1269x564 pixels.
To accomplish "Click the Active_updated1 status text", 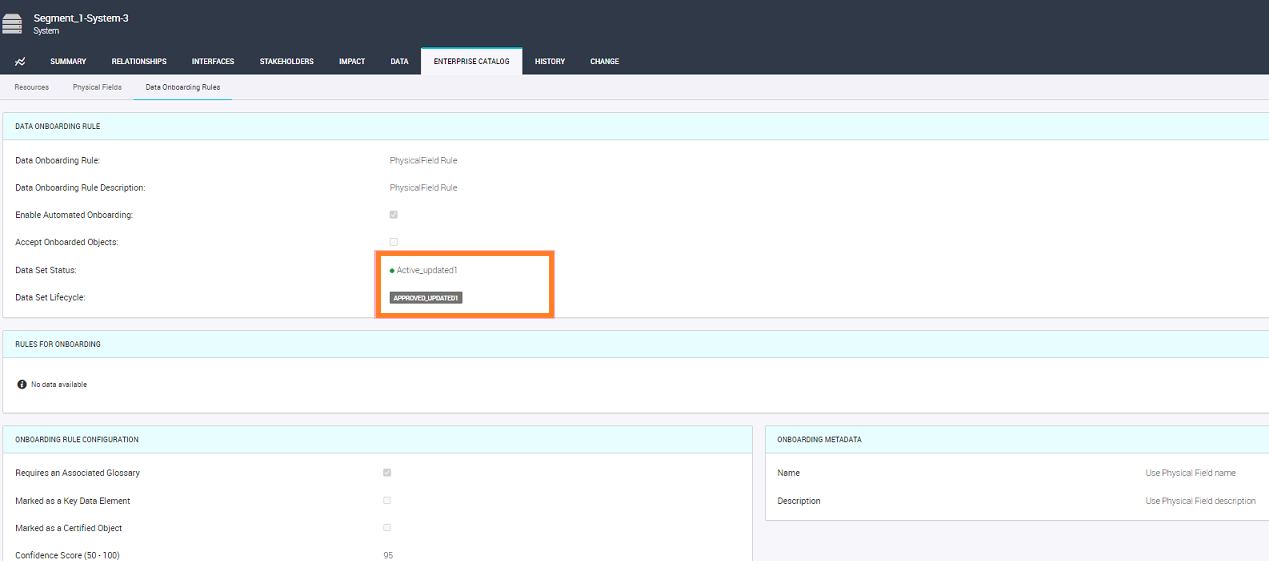I will point(427,270).
